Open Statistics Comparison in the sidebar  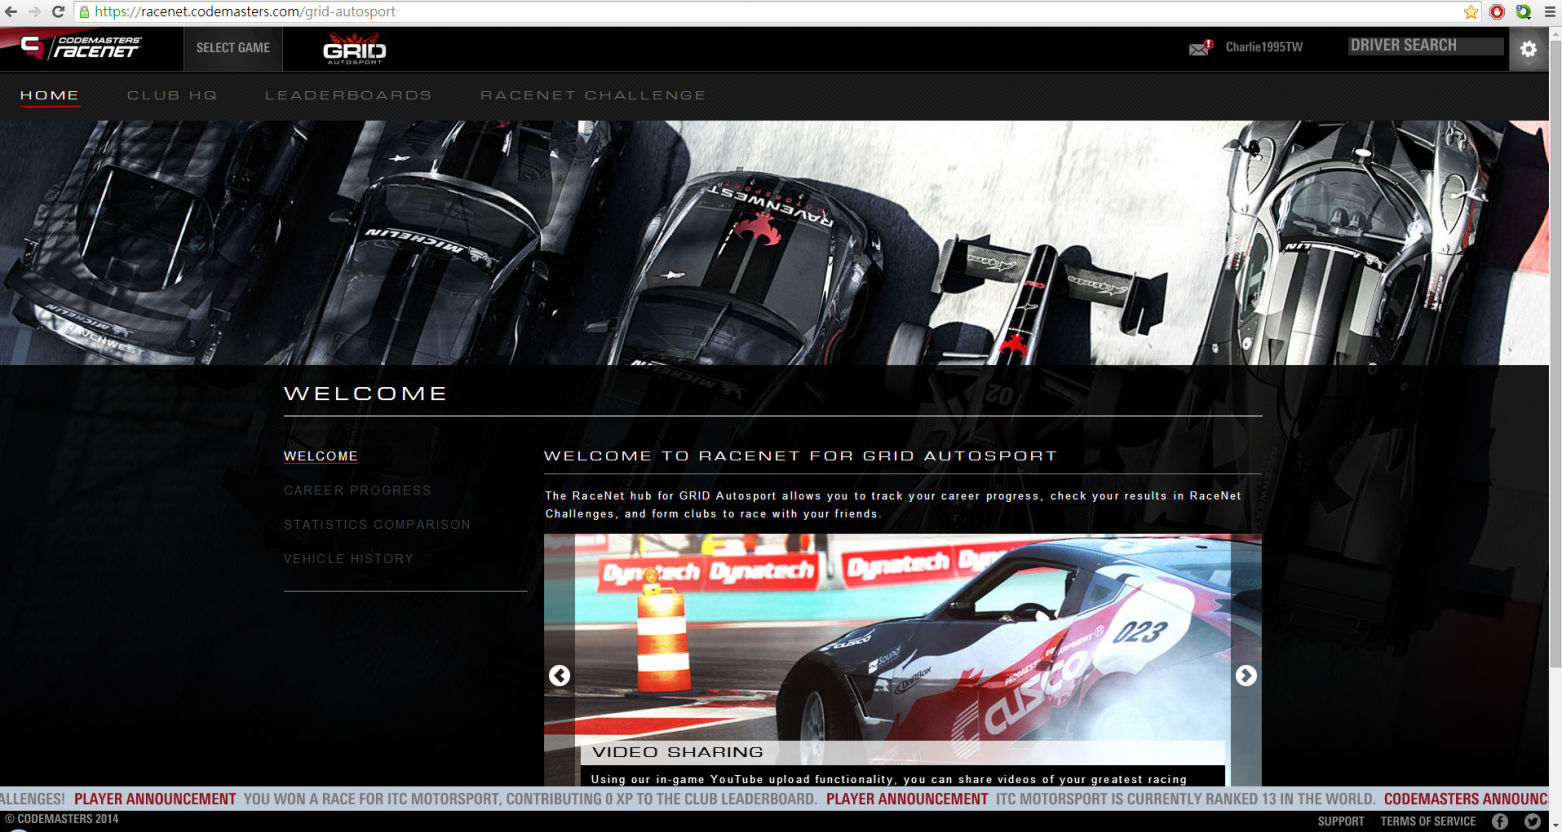[x=376, y=524]
